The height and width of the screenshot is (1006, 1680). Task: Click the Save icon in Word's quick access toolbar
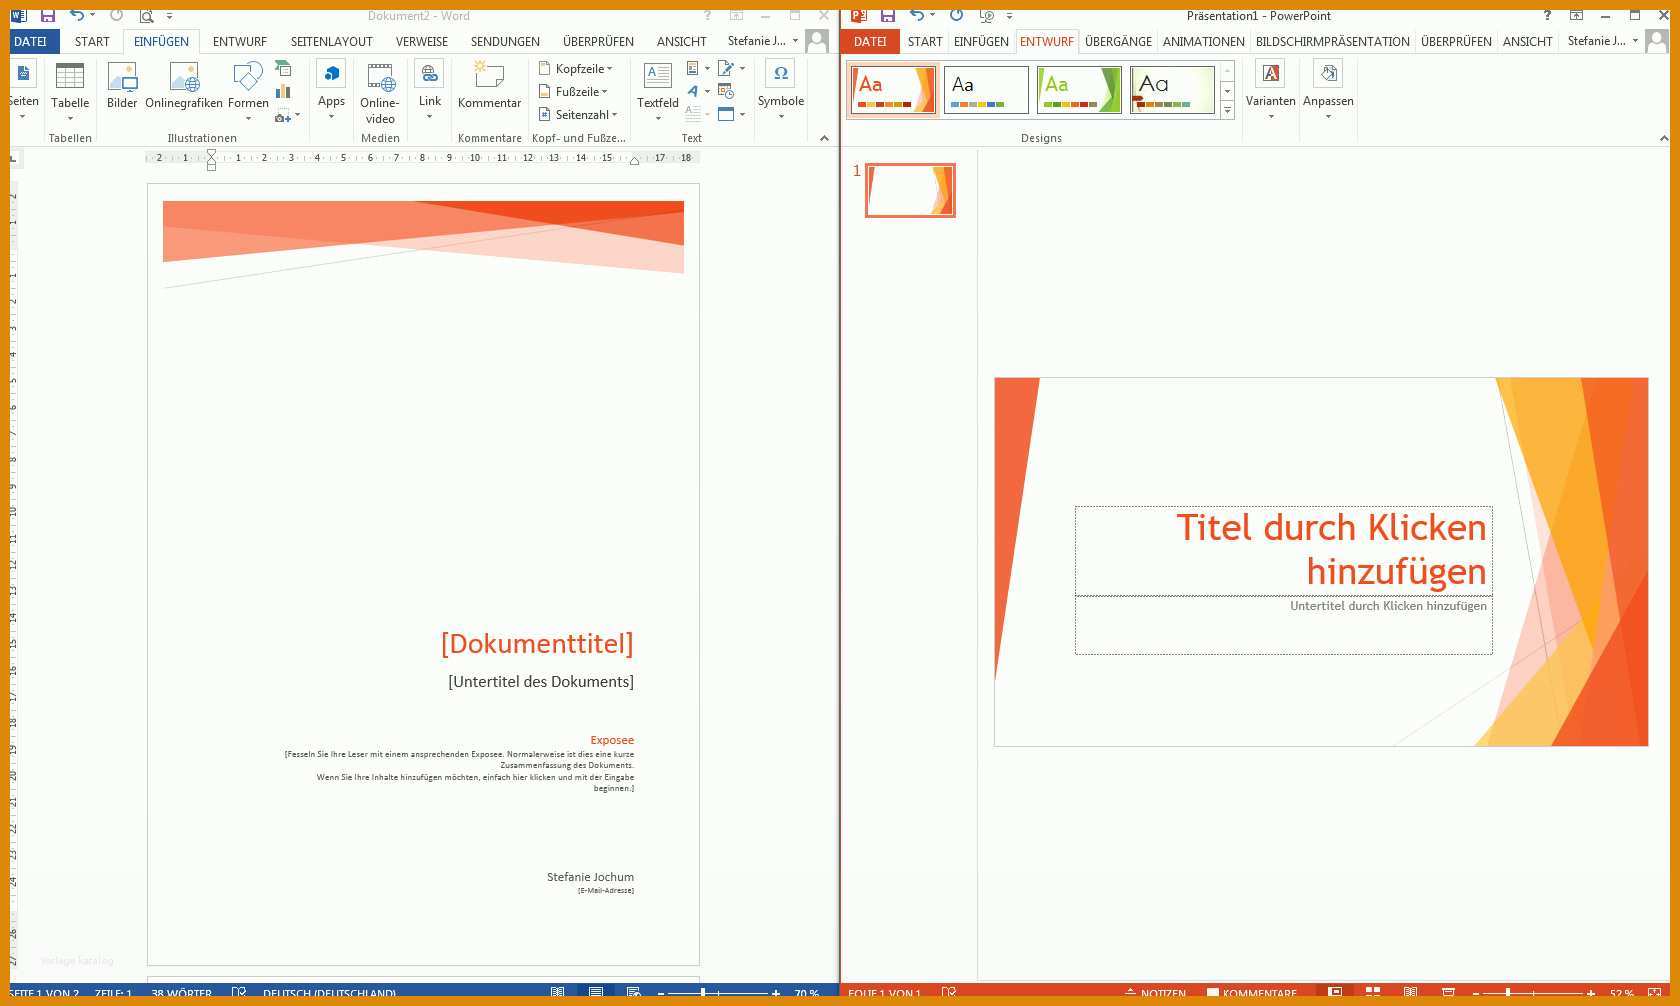coord(47,16)
